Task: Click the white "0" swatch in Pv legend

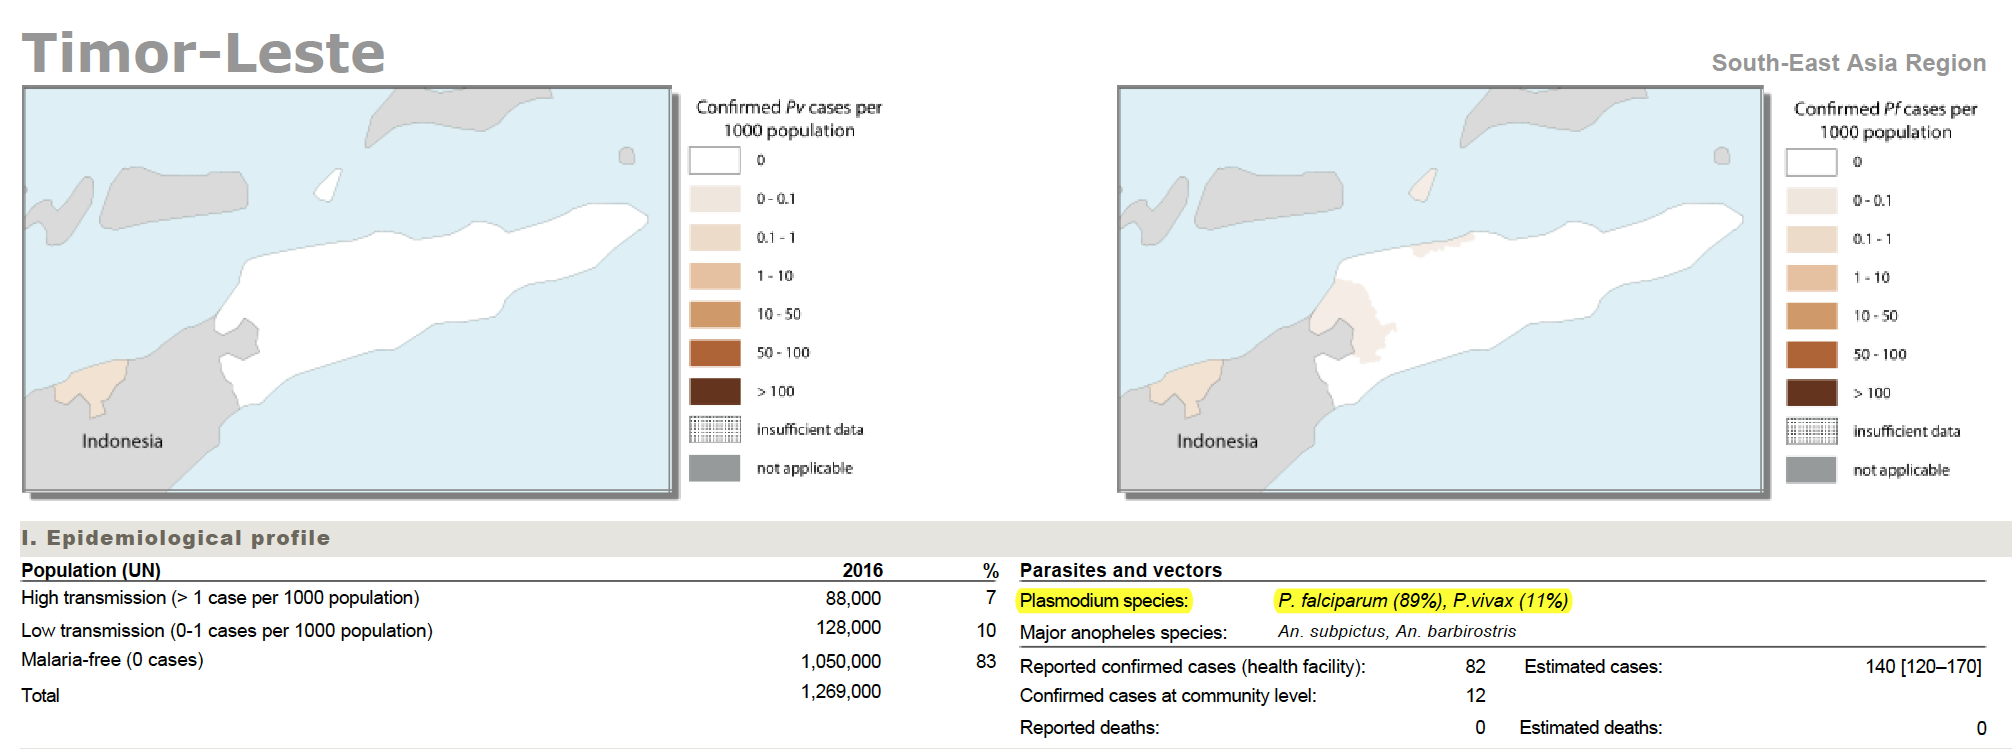Action: coord(714,160)
